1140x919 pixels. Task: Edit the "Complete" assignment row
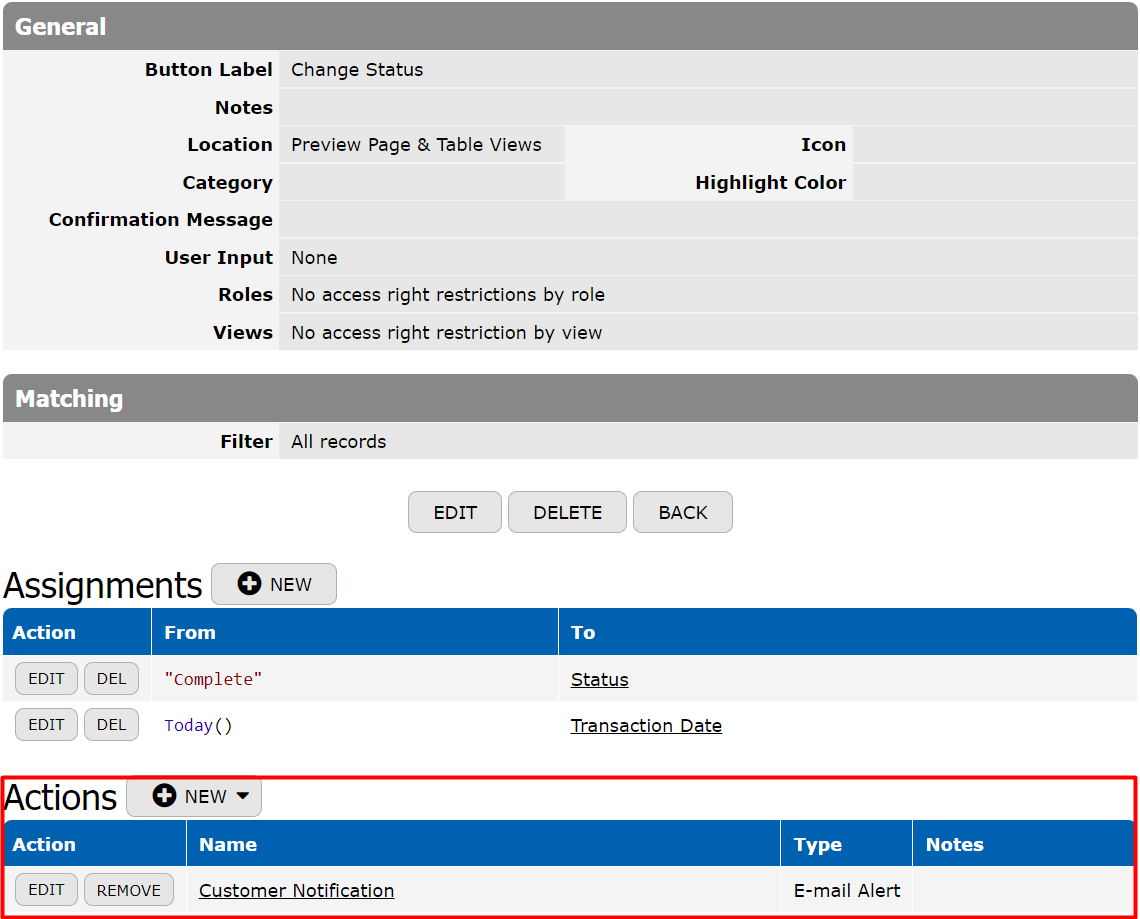(x=46, y=679)
